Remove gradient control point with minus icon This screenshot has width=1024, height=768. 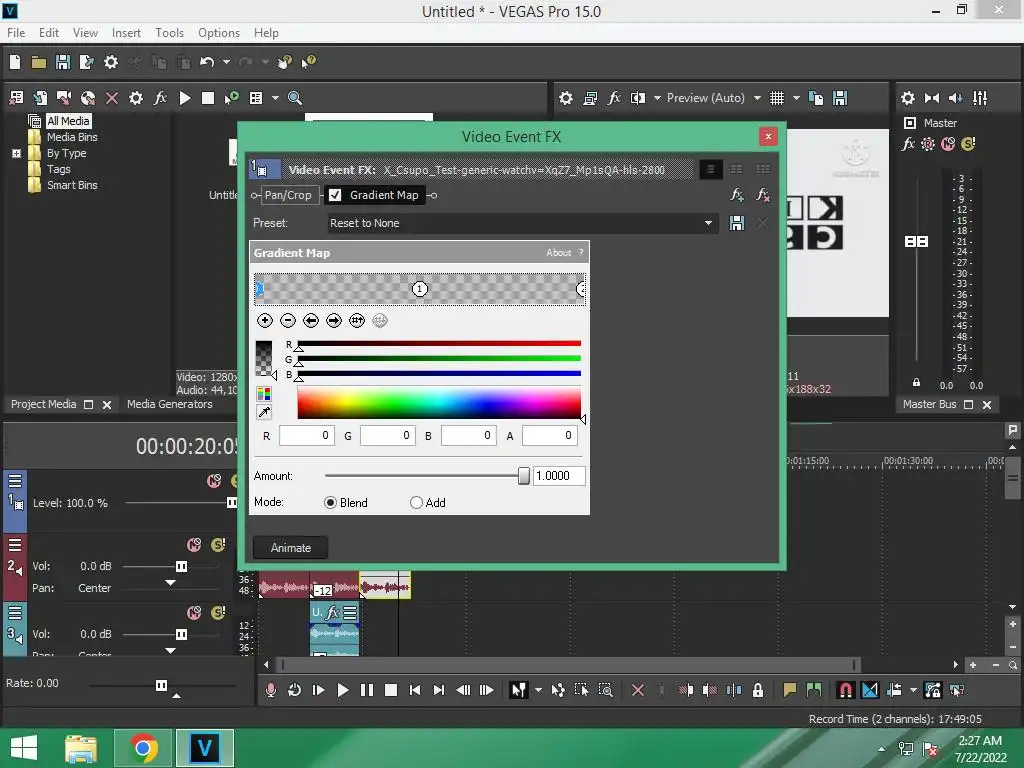[287, 321]
